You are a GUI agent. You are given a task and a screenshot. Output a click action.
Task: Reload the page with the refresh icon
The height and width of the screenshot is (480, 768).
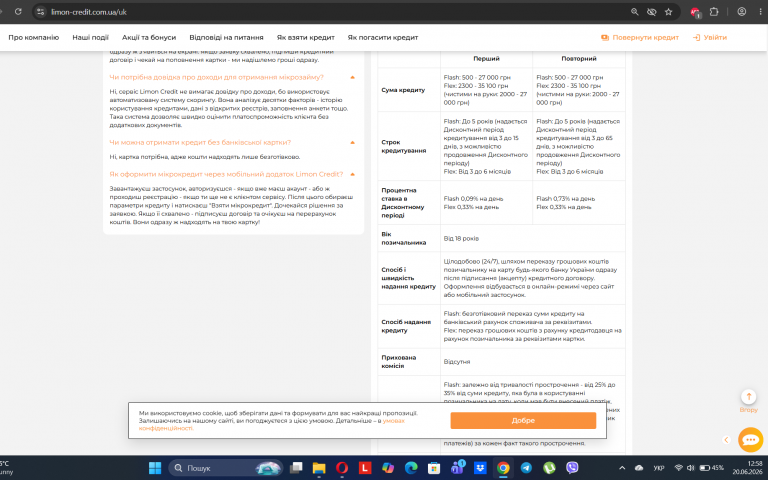pos(18,12)
